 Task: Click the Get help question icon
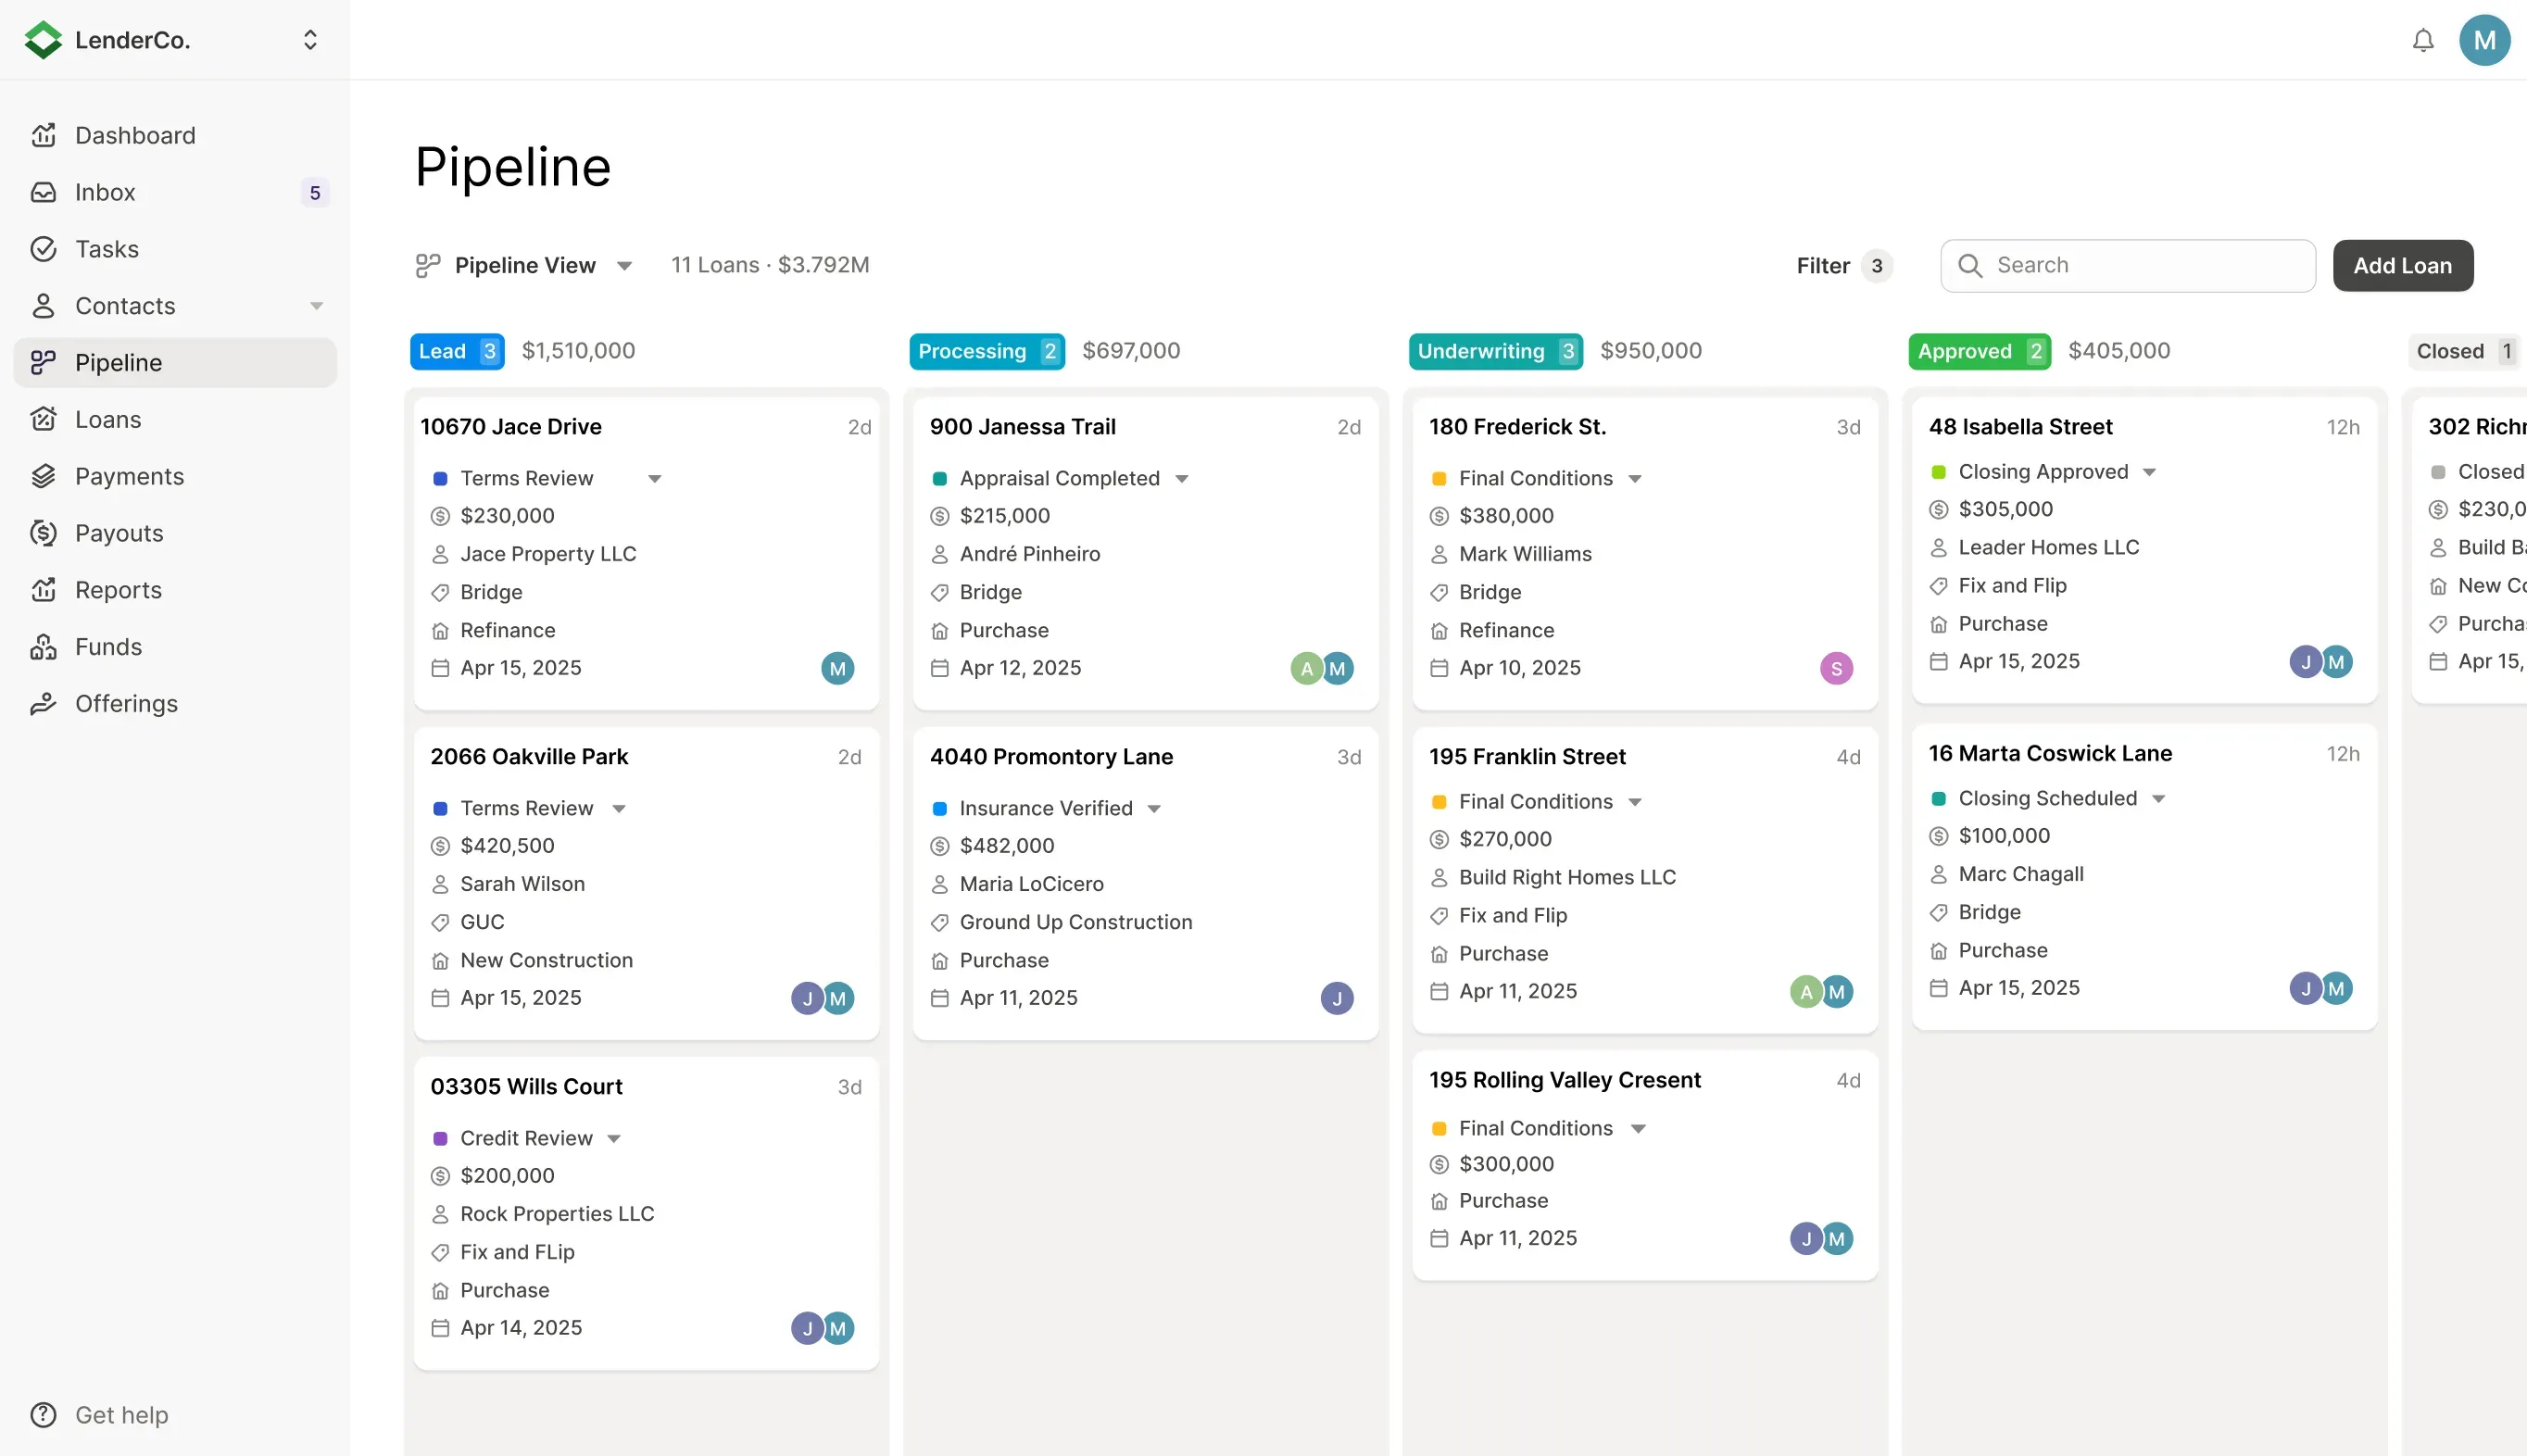point(43,1414)
